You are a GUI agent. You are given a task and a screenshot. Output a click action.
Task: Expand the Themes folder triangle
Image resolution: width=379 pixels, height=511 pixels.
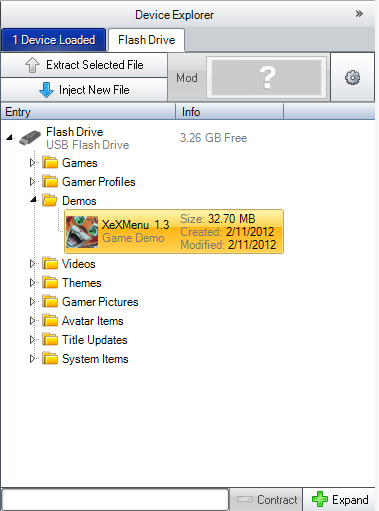point(32,283)
